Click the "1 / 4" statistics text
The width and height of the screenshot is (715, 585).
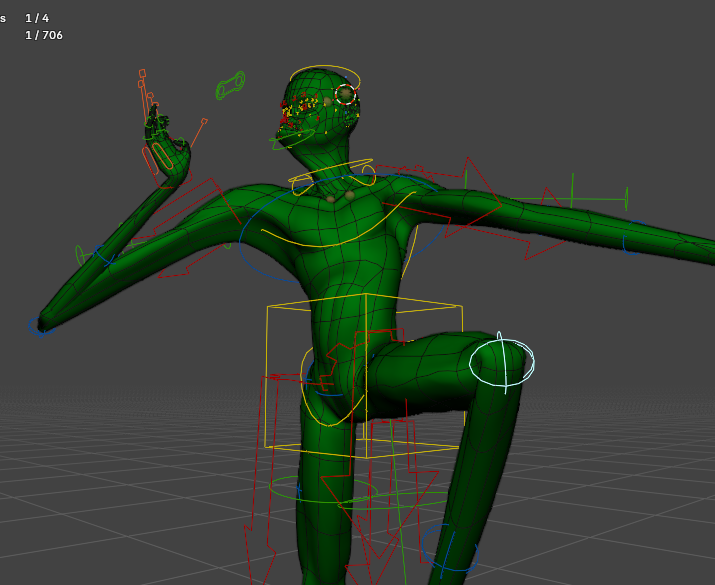point(37,18)
